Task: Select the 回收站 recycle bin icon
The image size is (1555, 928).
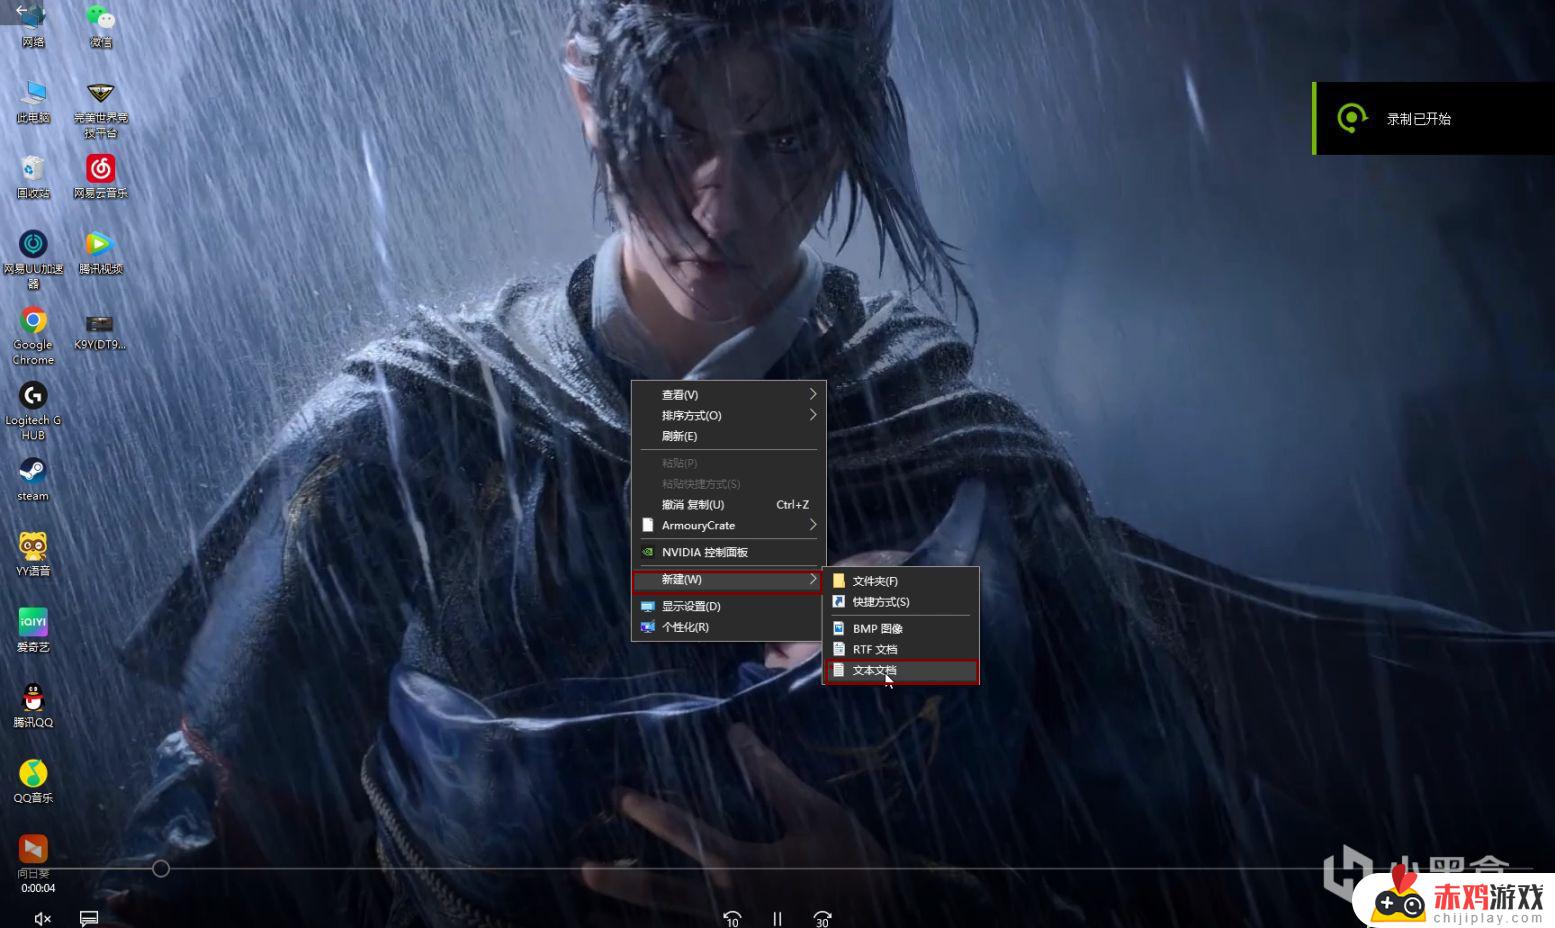Action: pyautogui.click(x=33, y=177)
